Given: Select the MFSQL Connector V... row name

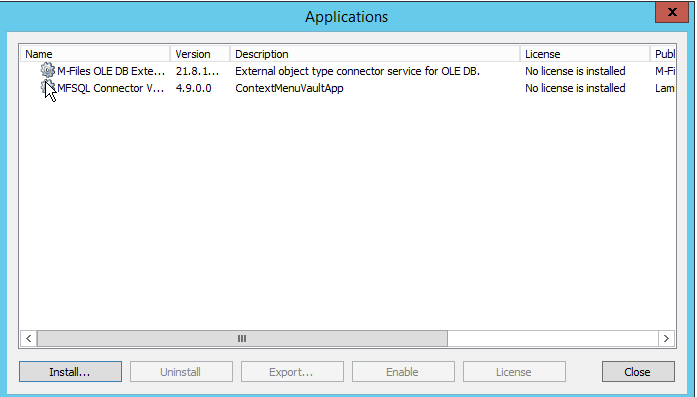Looking at the screenshot, I should click(x=111, y=88).
